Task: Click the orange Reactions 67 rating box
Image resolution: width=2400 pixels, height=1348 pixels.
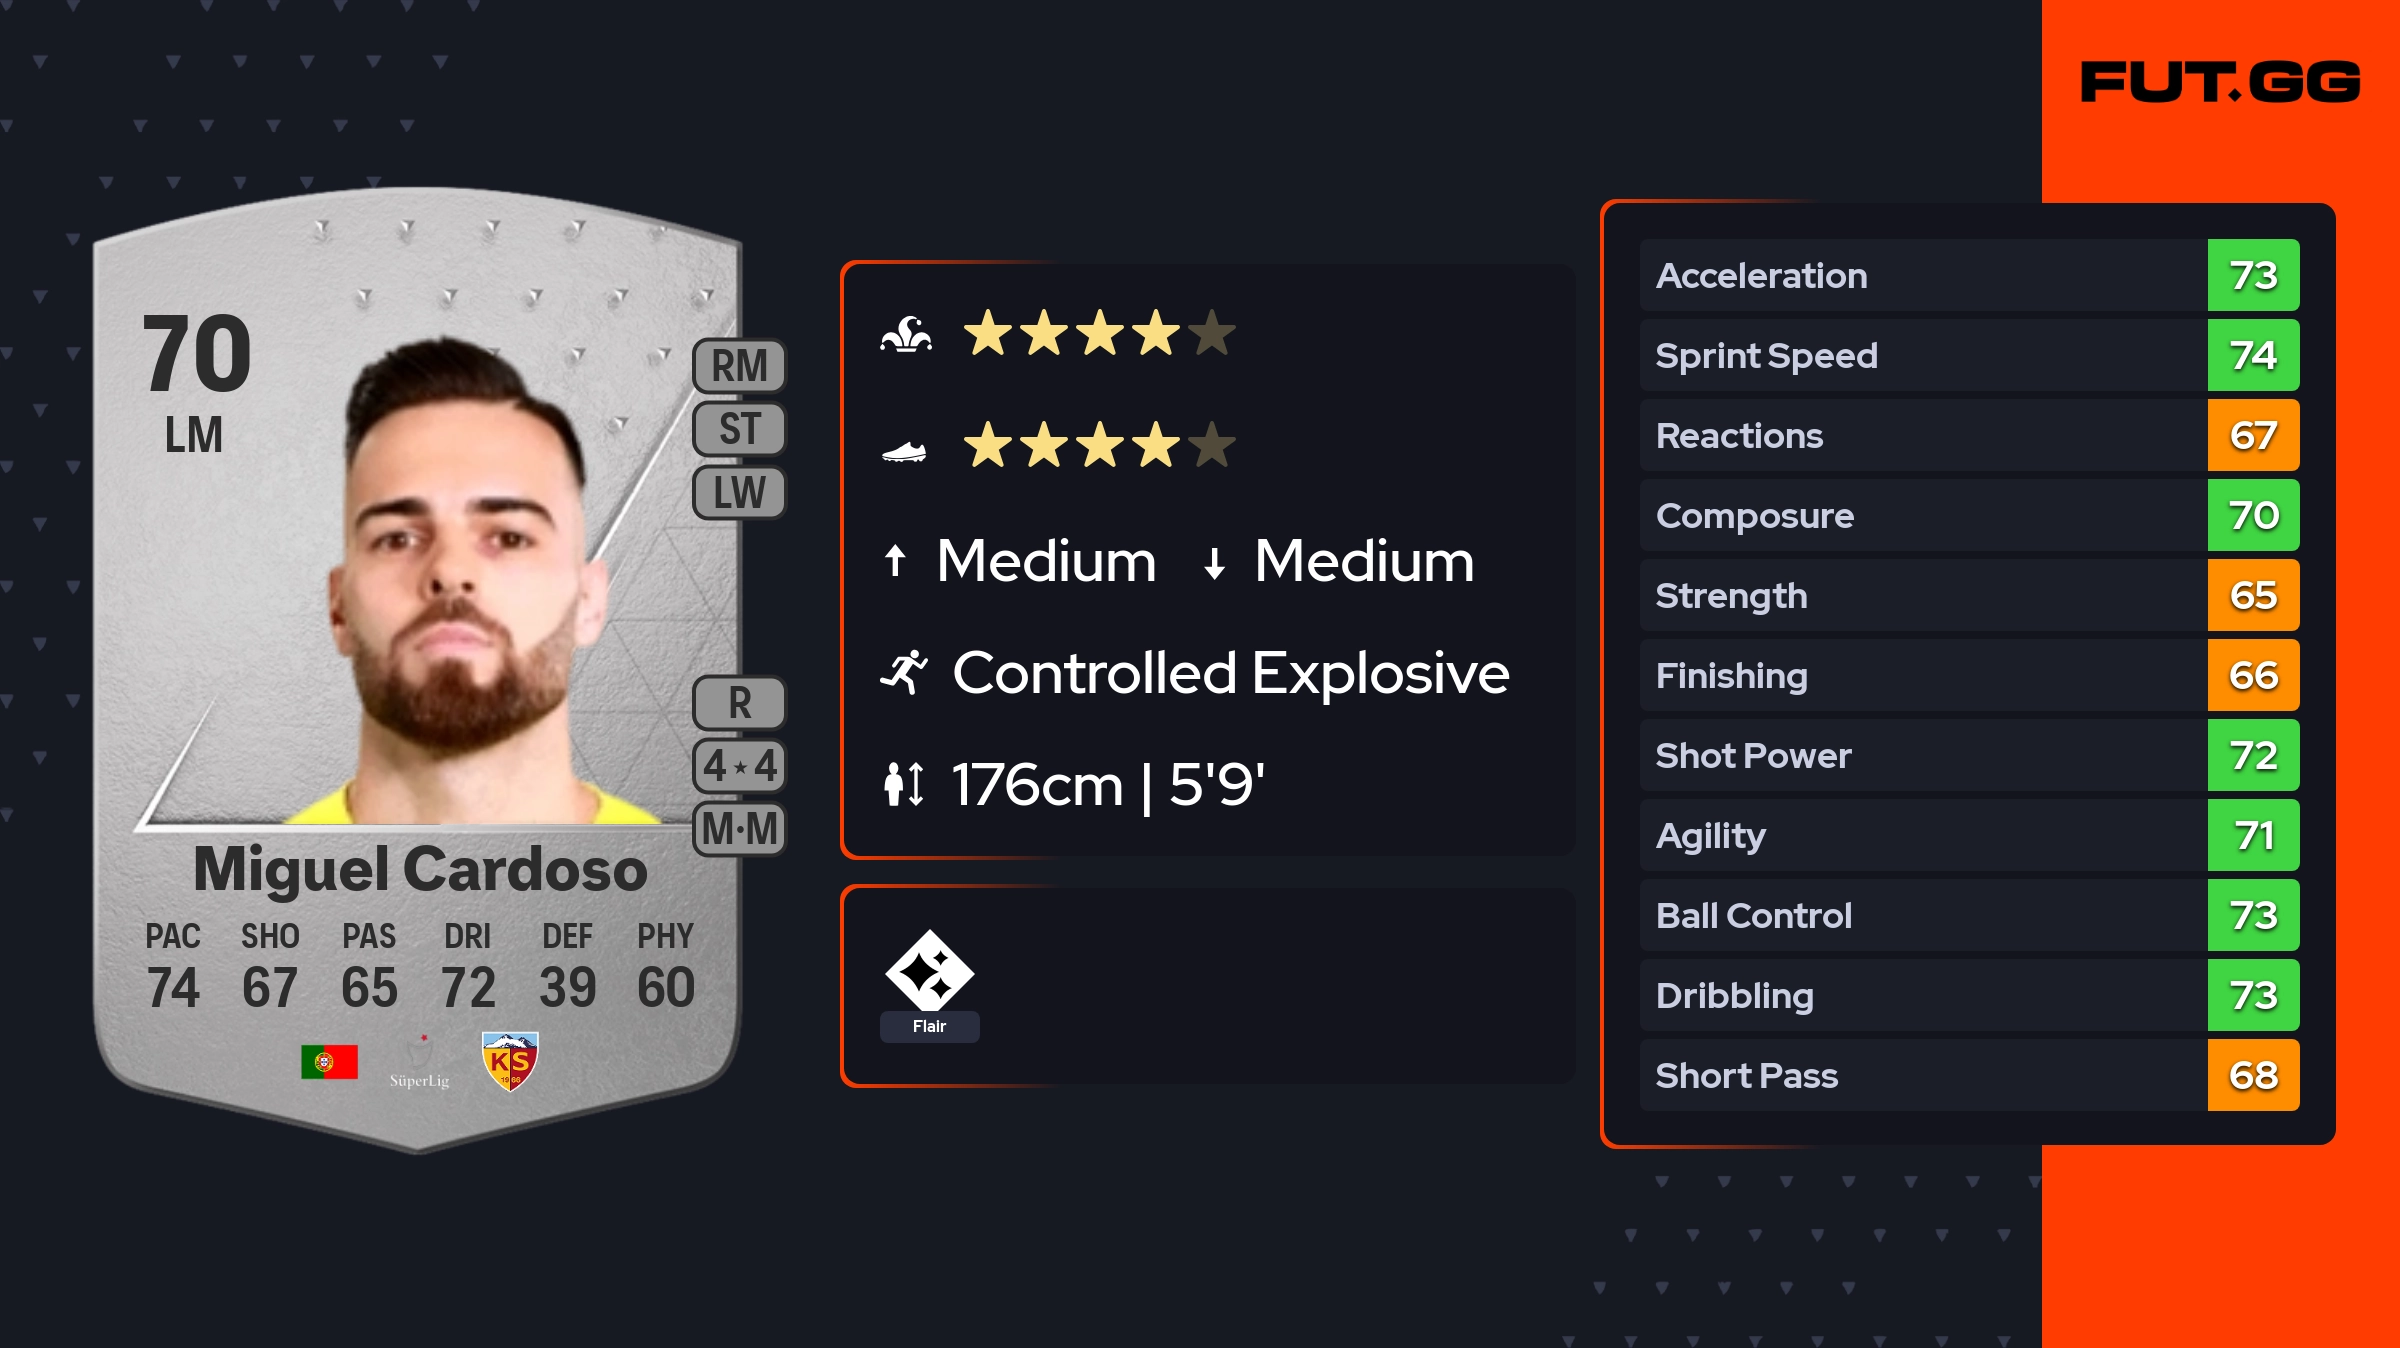Action: [x=2253, y=435]
